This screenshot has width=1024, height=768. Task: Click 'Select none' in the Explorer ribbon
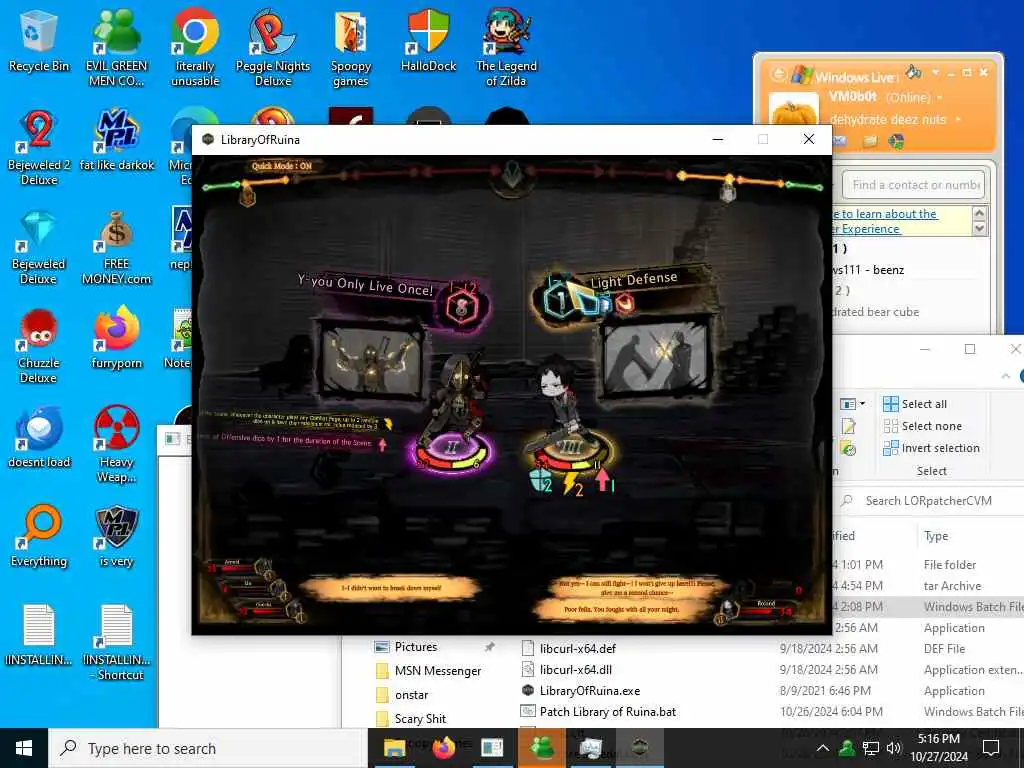click(x=922, y=426)
